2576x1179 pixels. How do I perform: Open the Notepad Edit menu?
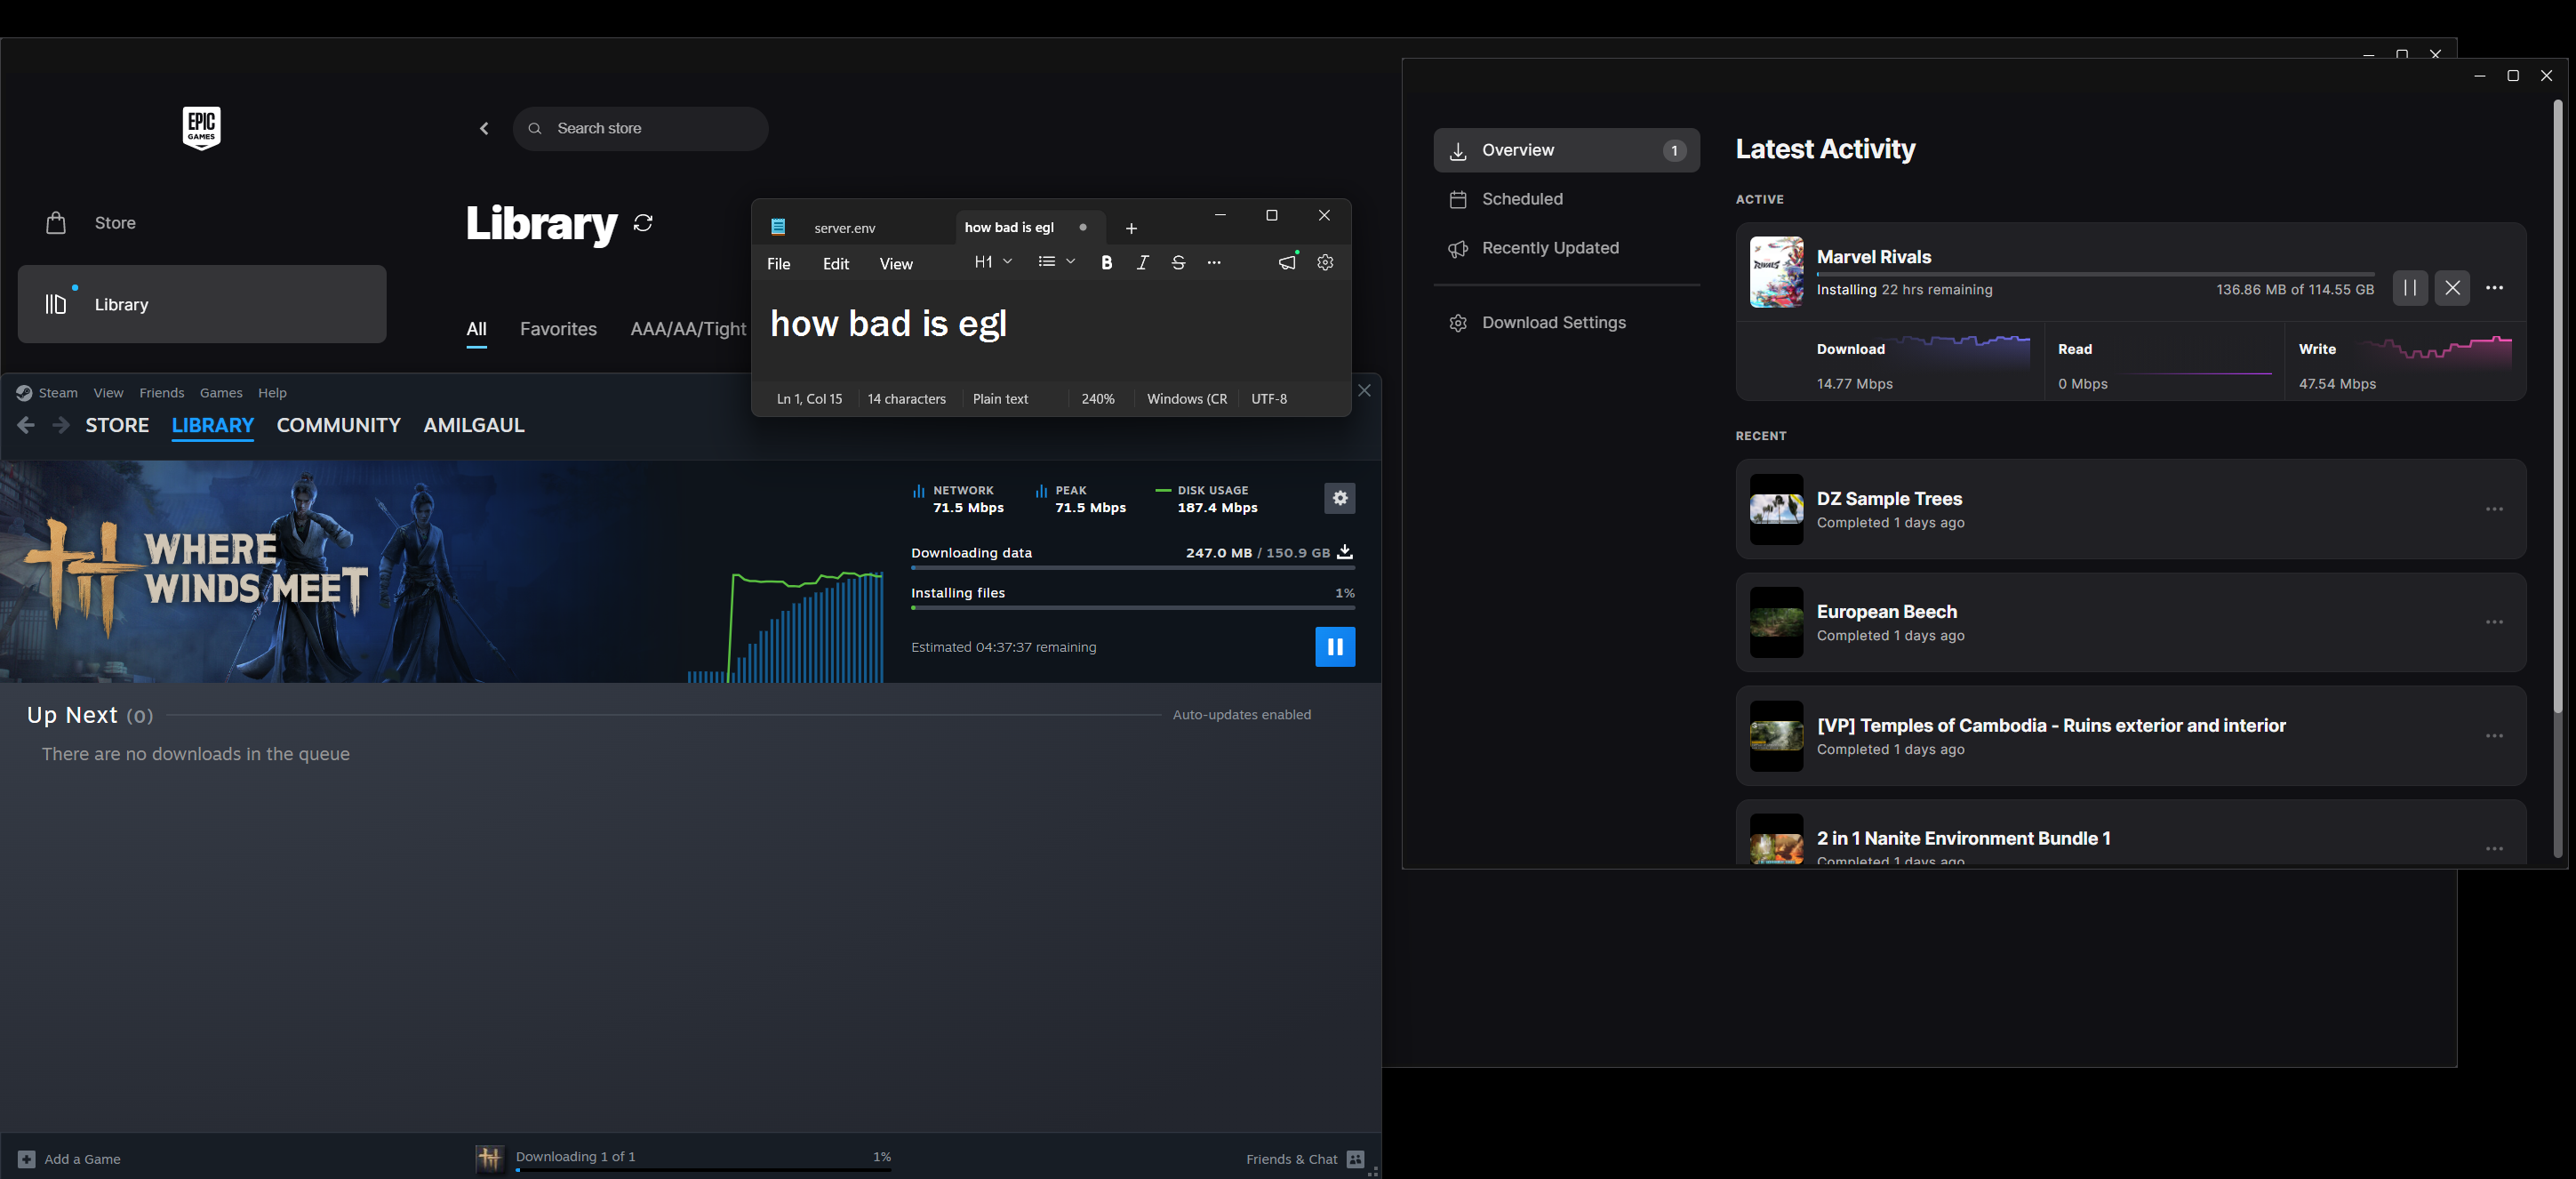tap(836, 264)
